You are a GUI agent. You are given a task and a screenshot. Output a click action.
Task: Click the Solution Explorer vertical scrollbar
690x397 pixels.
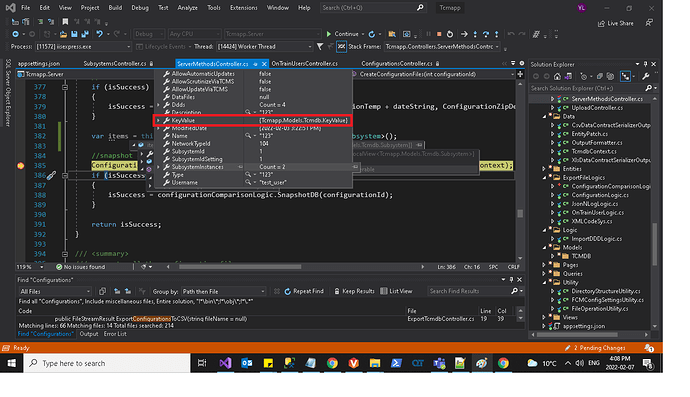point(654,244)
